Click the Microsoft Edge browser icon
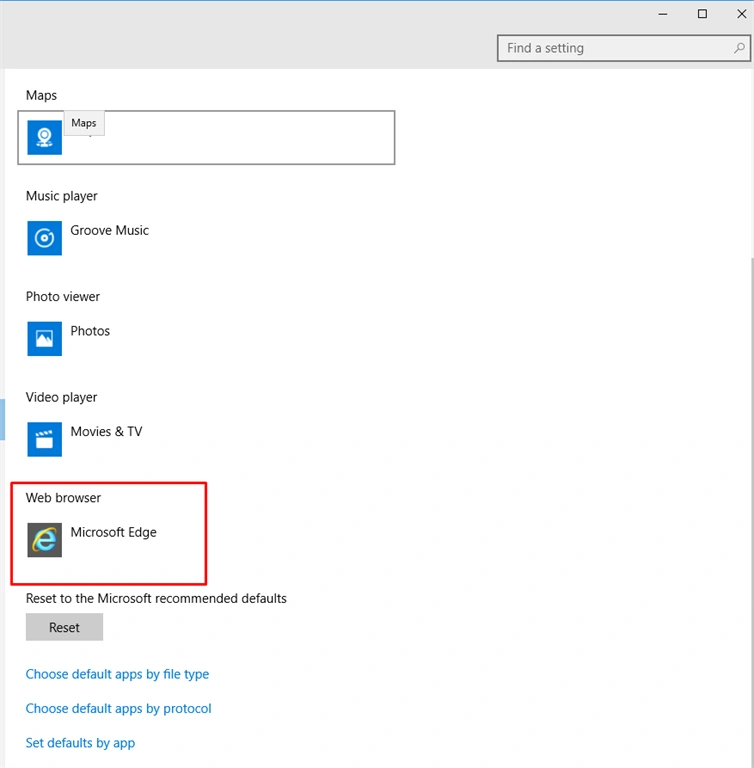 (45, 540)
